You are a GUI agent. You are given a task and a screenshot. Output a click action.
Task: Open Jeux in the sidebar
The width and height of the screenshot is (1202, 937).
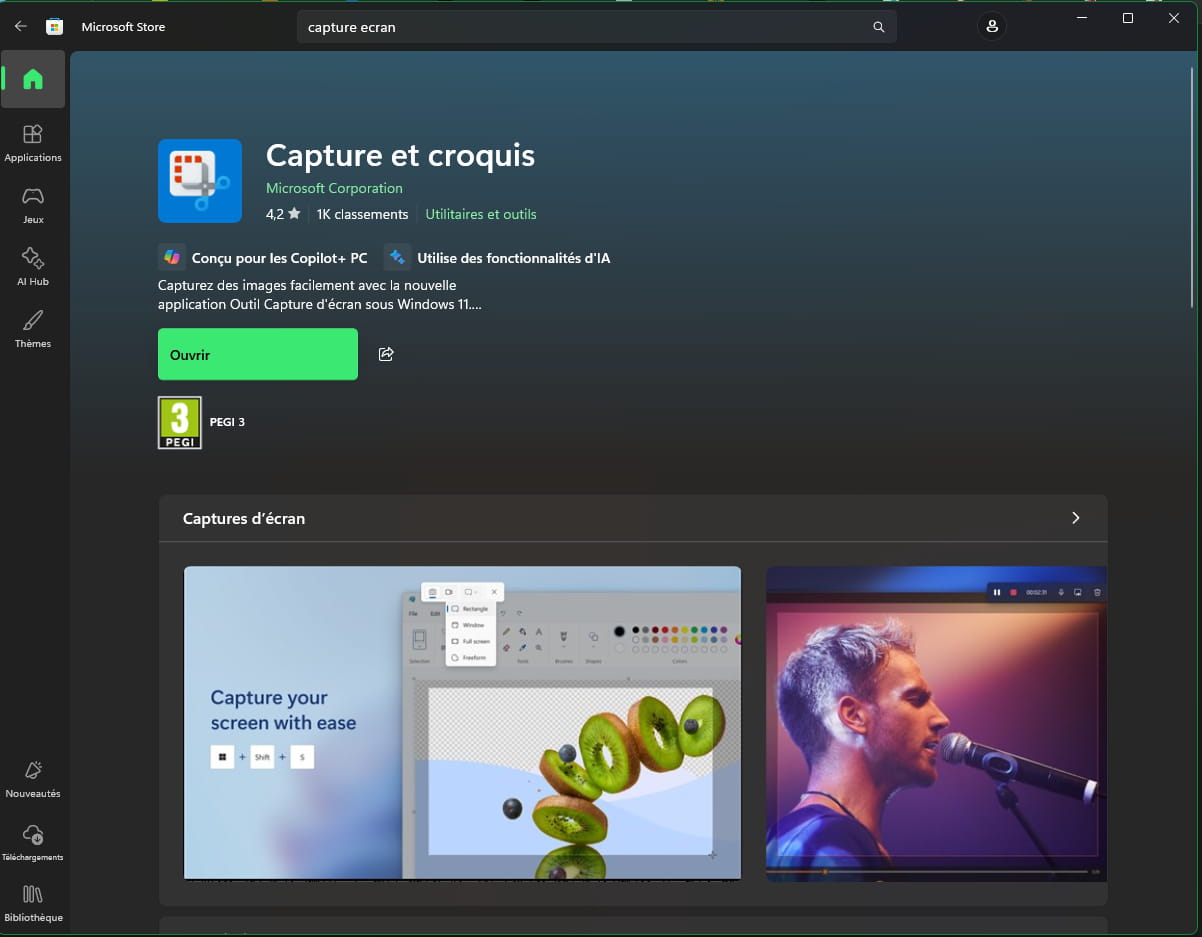coord(33,204)
